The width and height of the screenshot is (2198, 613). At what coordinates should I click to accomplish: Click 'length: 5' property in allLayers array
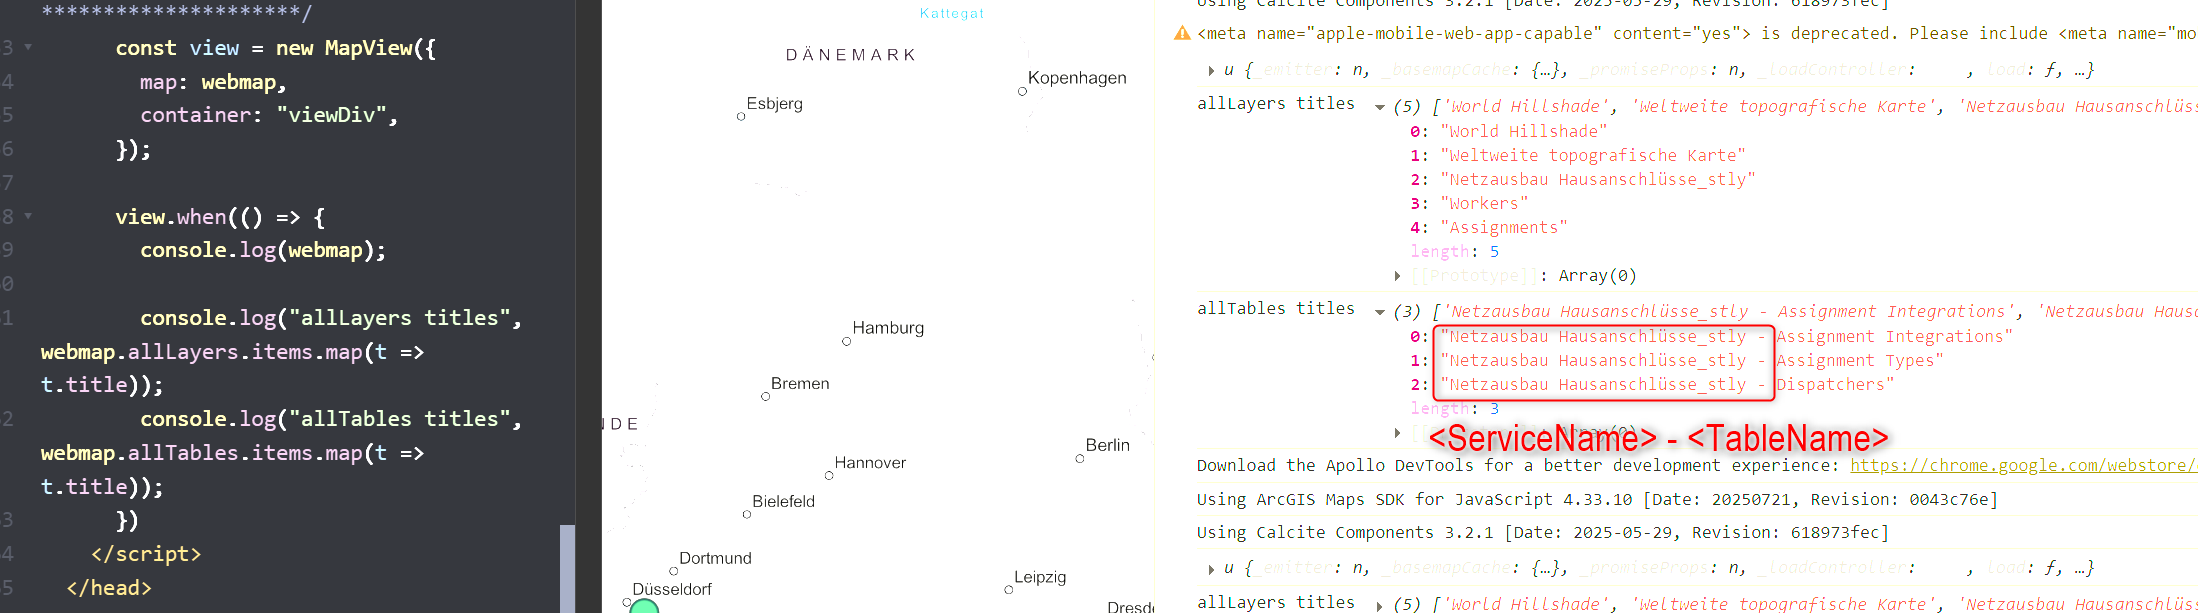click(x=1454, y=251)
